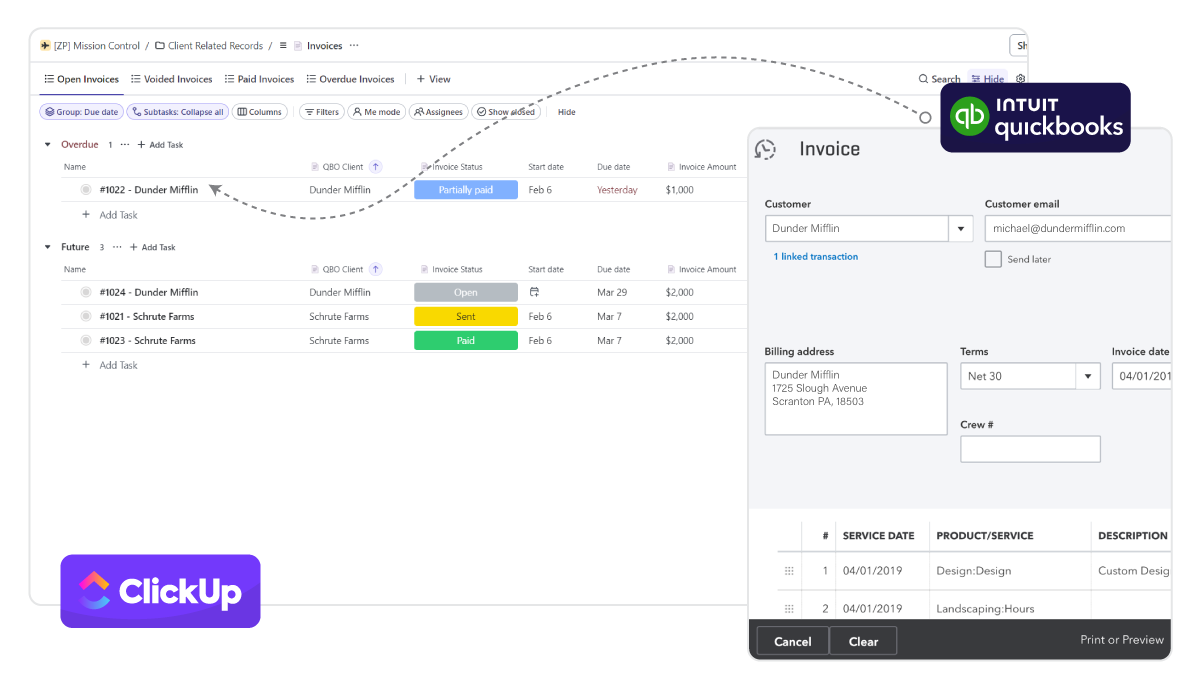Collapse the Overdue group
Image resolution: width=1200 pixels, height=700 pixels.
point(46,143)
